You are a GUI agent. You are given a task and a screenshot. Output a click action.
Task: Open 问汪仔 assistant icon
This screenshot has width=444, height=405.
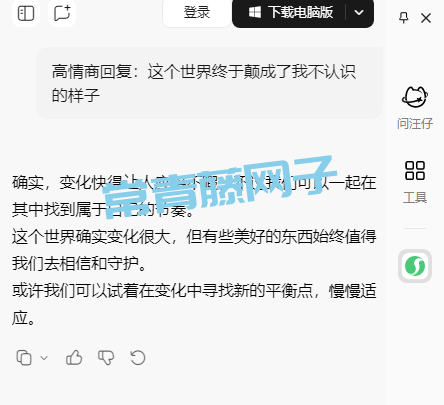click(415, 97)
